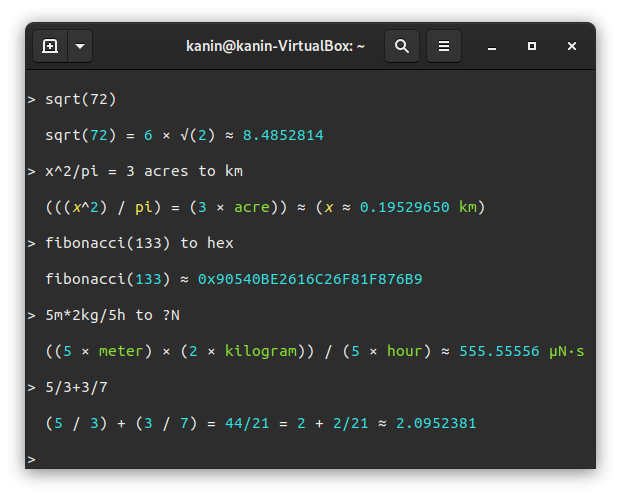This screenshot has height=497, width=621.
Task: Click the word "kilogram" in the output
Action: pos(261,351)
